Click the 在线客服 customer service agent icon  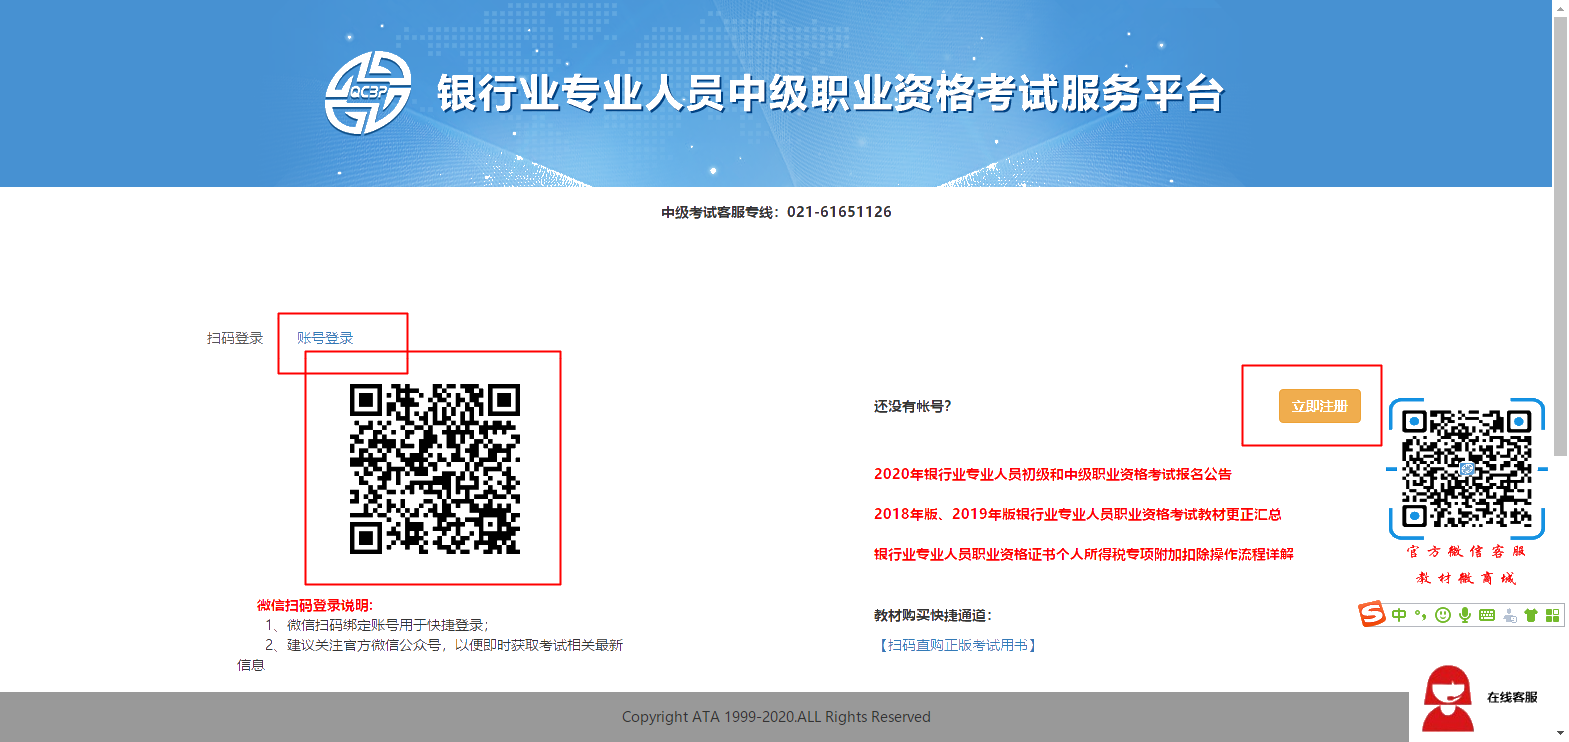1448,699
